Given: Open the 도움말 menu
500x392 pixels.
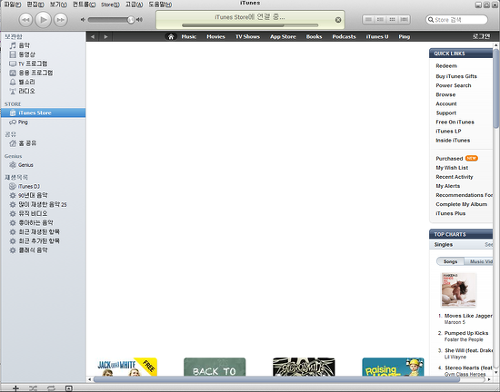Looking at the screenshot, I should pyautogui.click(x=160, y=4).
